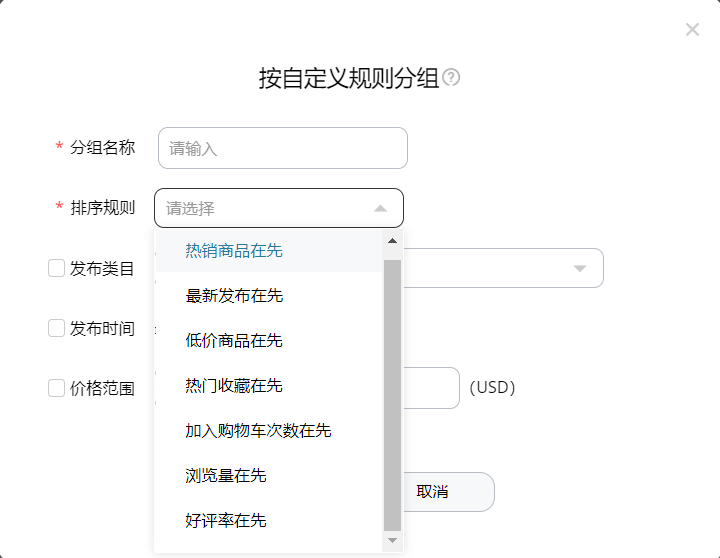
Task: Choose 加入购物车次数在先 option
Action: point(269,430)
